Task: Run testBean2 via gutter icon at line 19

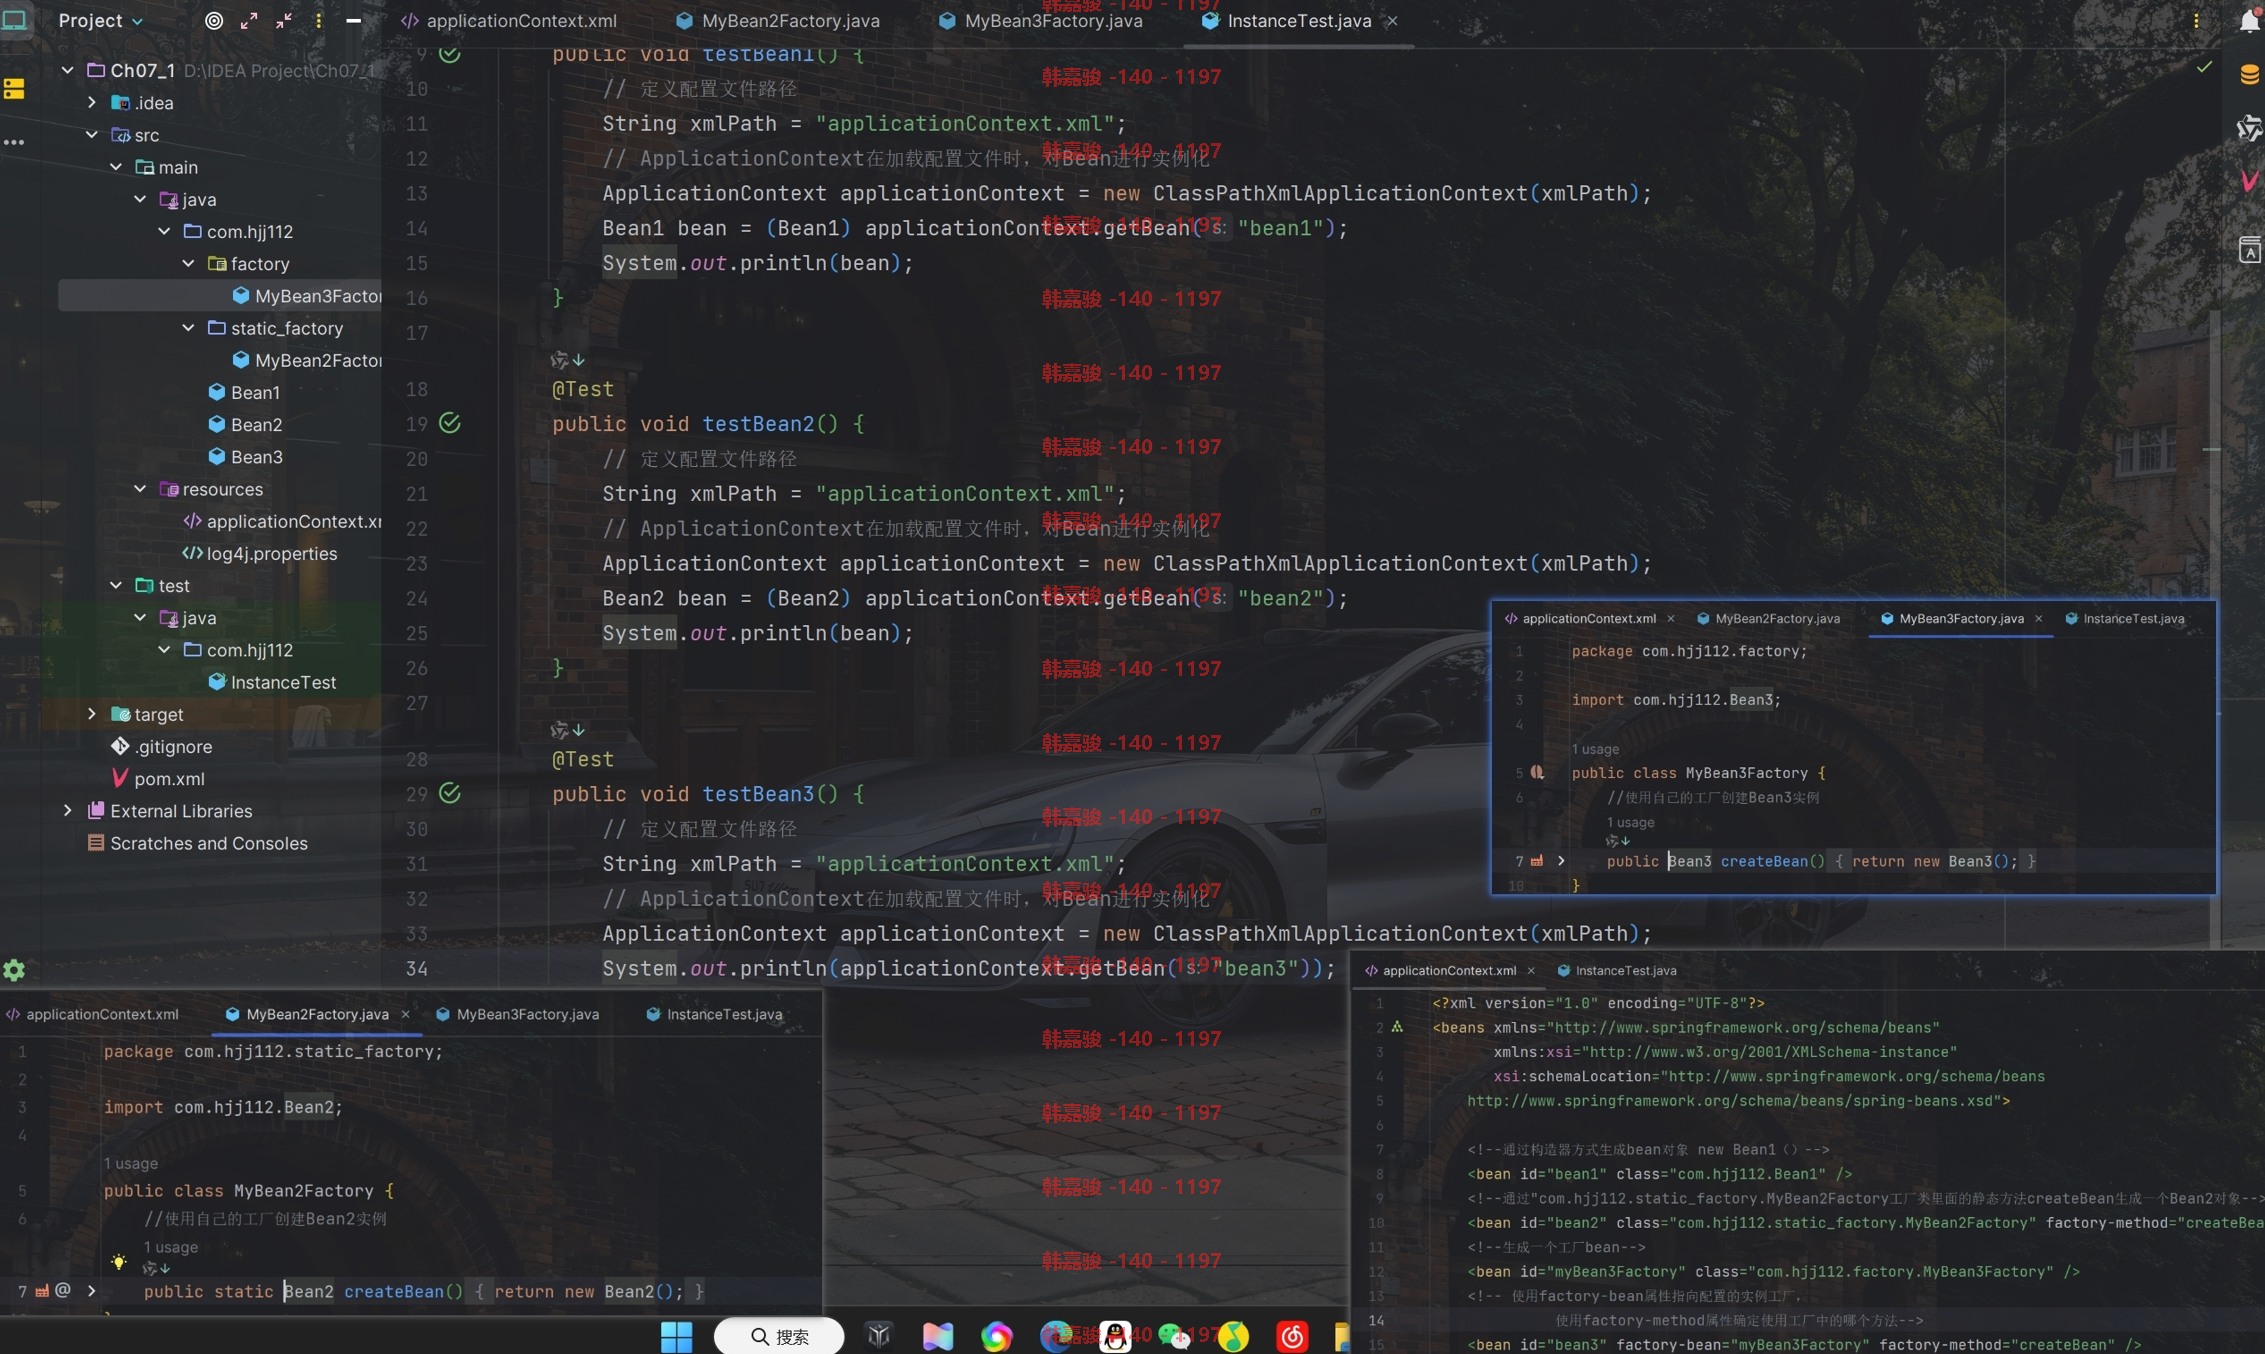Action: [450, 423]
